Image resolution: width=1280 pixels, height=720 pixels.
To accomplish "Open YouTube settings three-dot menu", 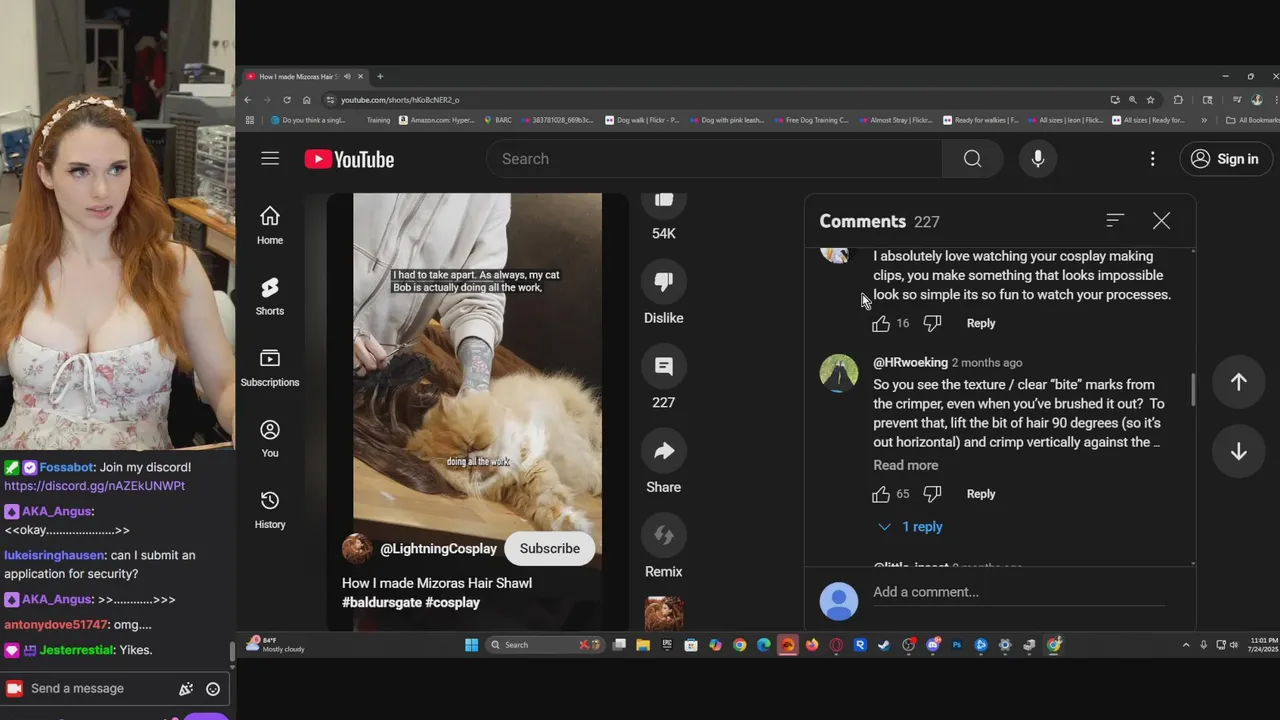I will [1152, 159].
